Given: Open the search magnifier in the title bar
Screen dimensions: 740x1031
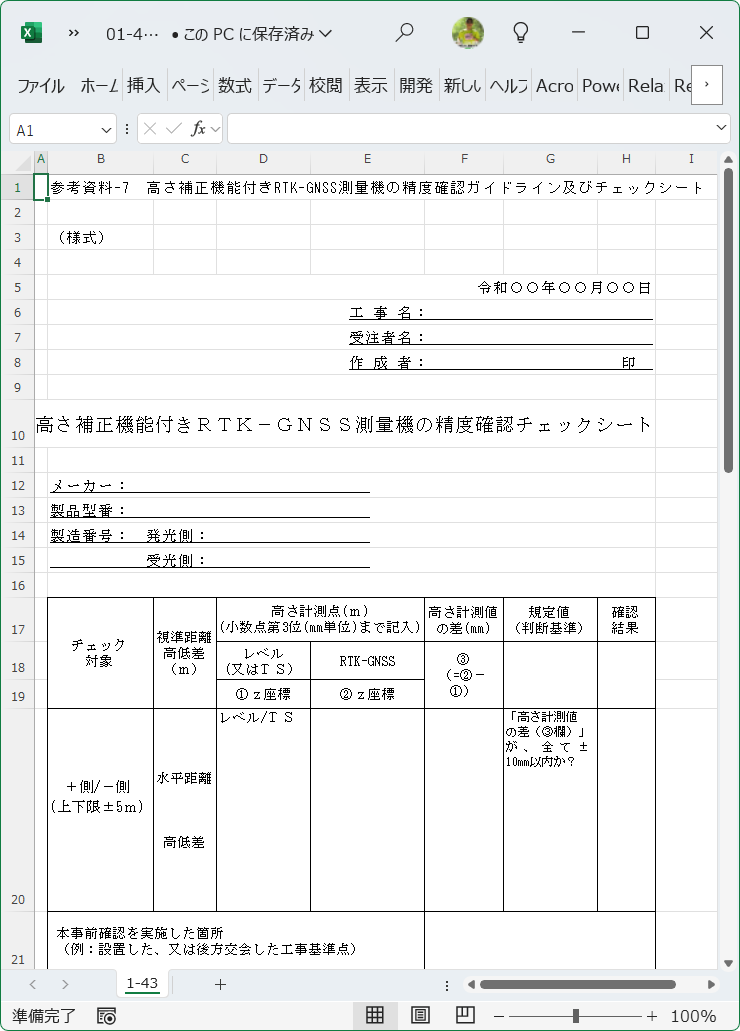Looking at the screenshot, I should (404, 32).
